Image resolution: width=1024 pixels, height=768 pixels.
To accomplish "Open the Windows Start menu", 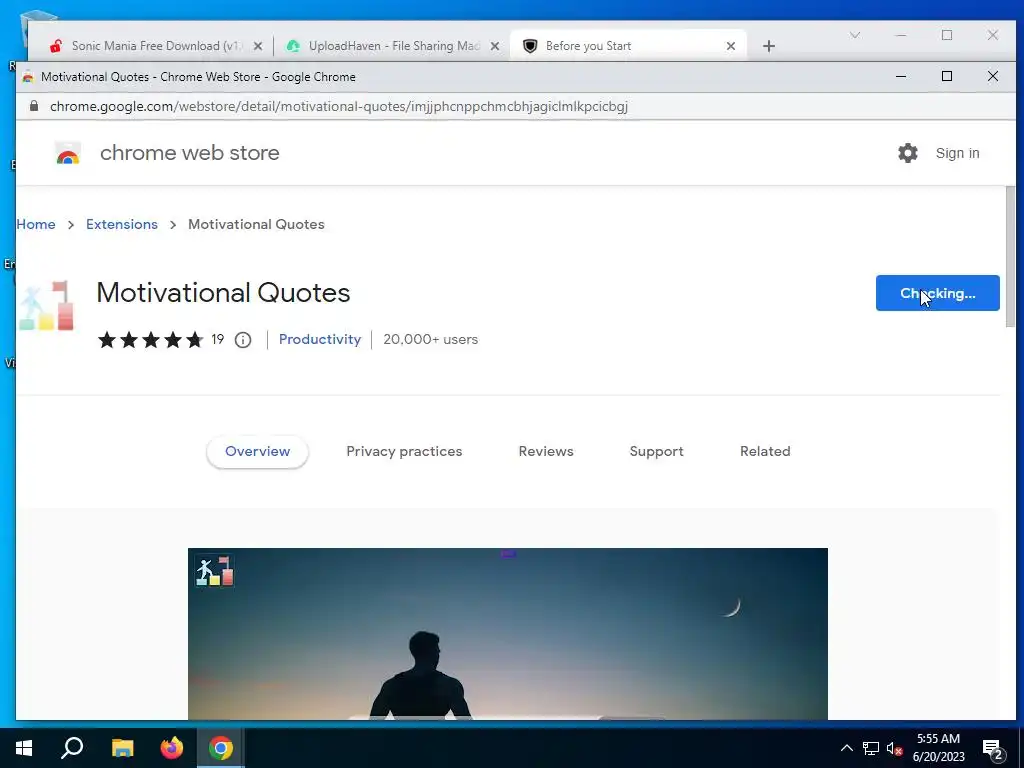I will point(24,748).
